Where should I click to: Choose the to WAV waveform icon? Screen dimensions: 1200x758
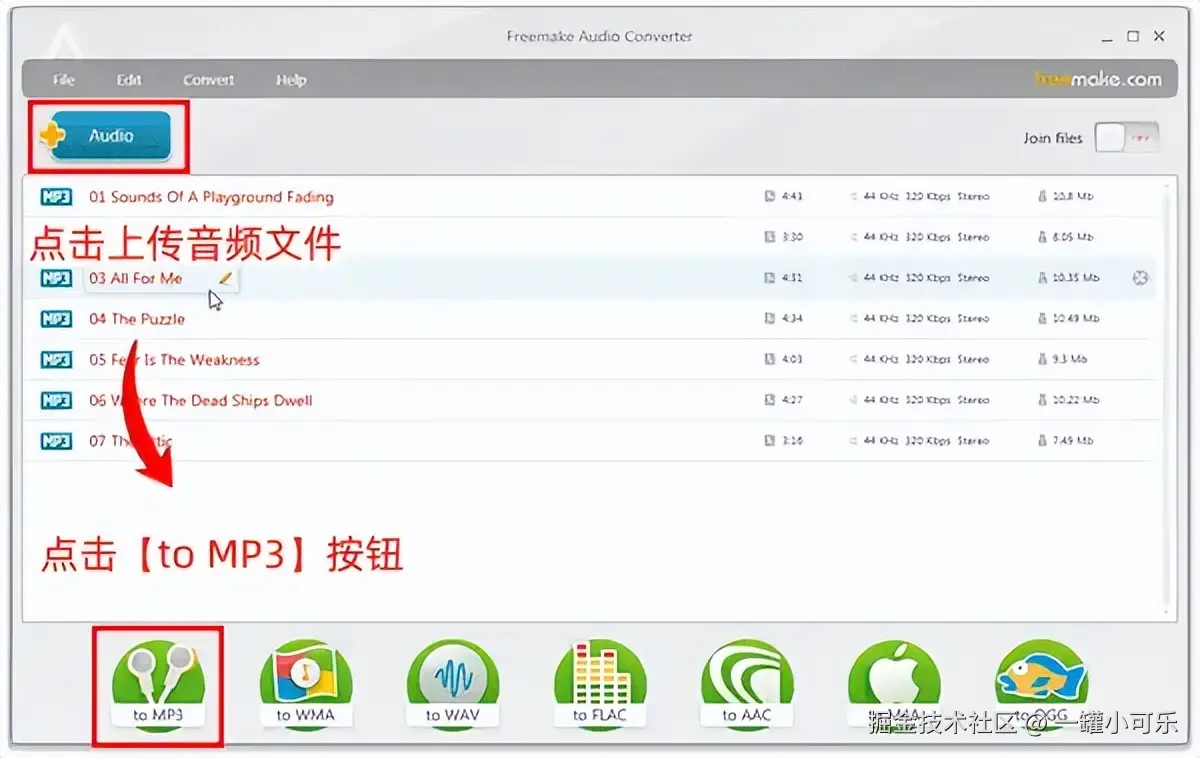coord(453,685)
